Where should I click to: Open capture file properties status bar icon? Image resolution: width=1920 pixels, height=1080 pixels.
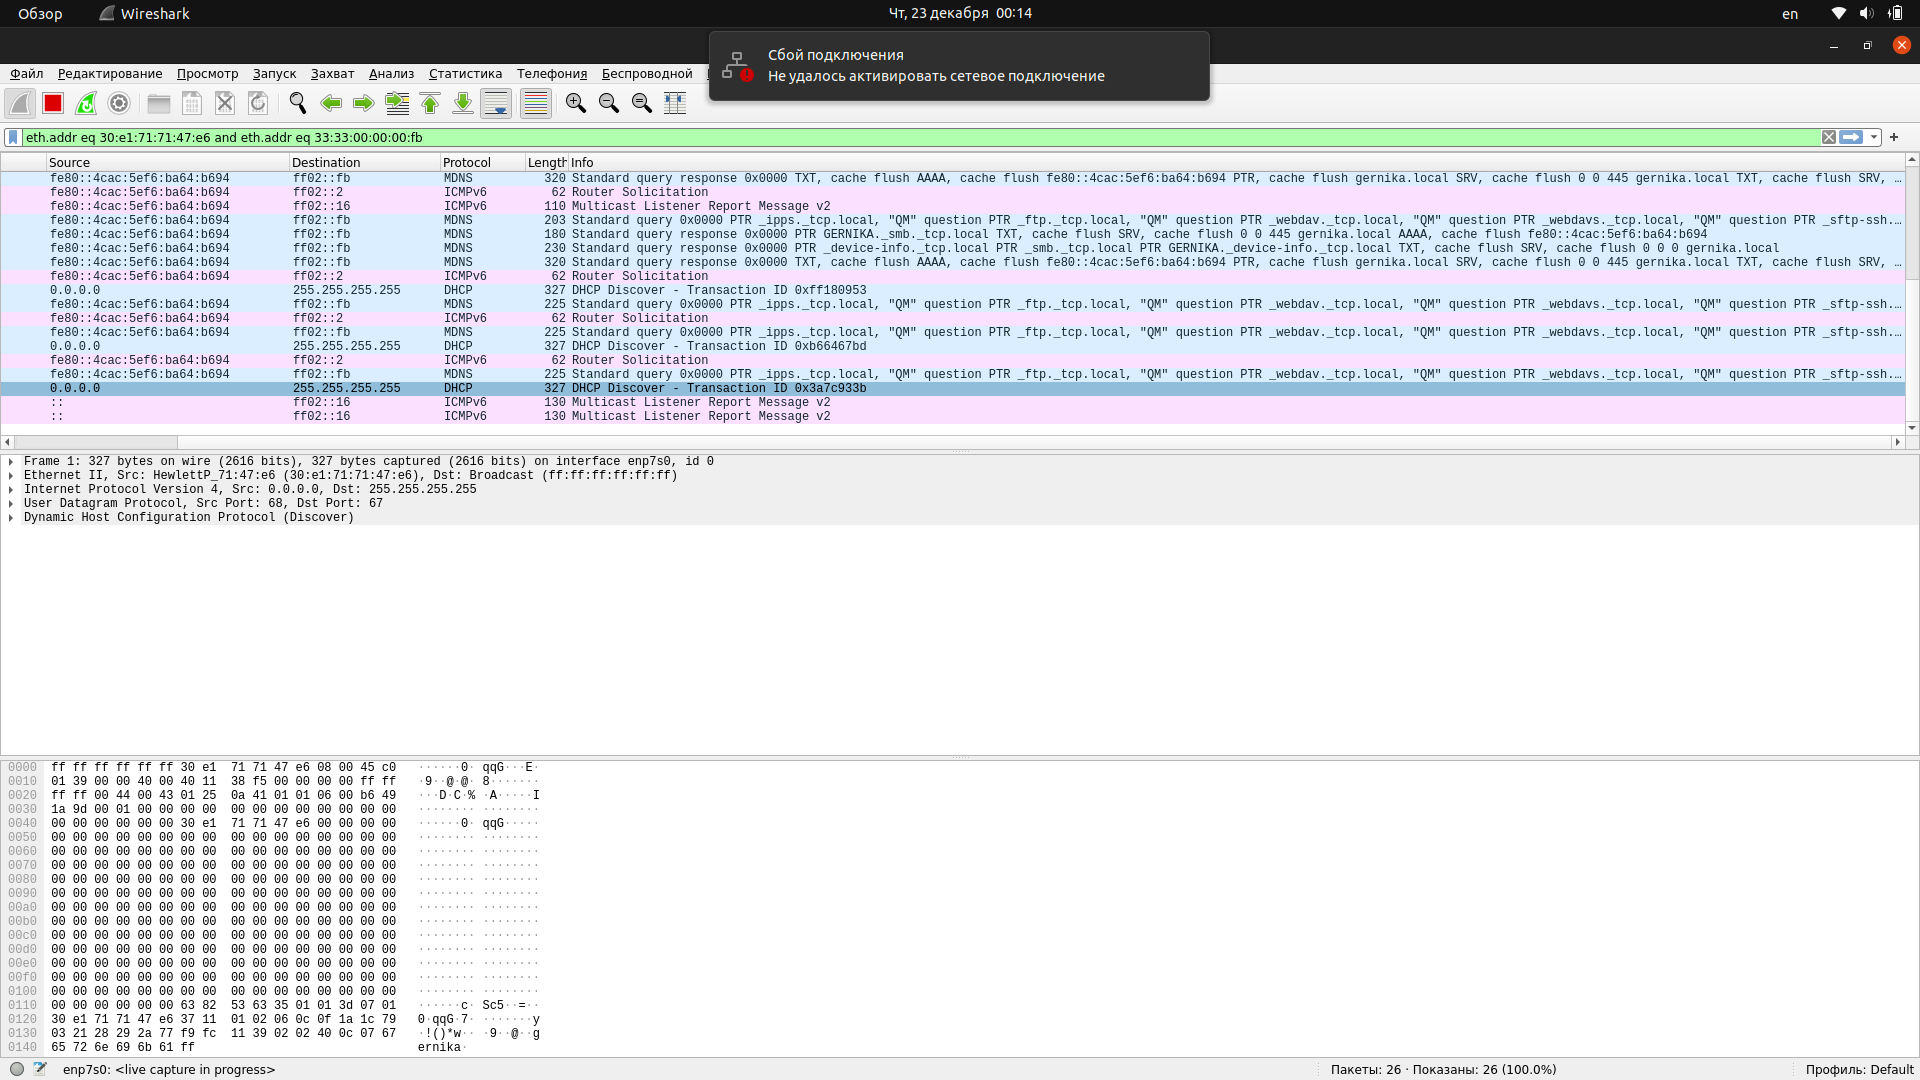(x=40, y=1069)
